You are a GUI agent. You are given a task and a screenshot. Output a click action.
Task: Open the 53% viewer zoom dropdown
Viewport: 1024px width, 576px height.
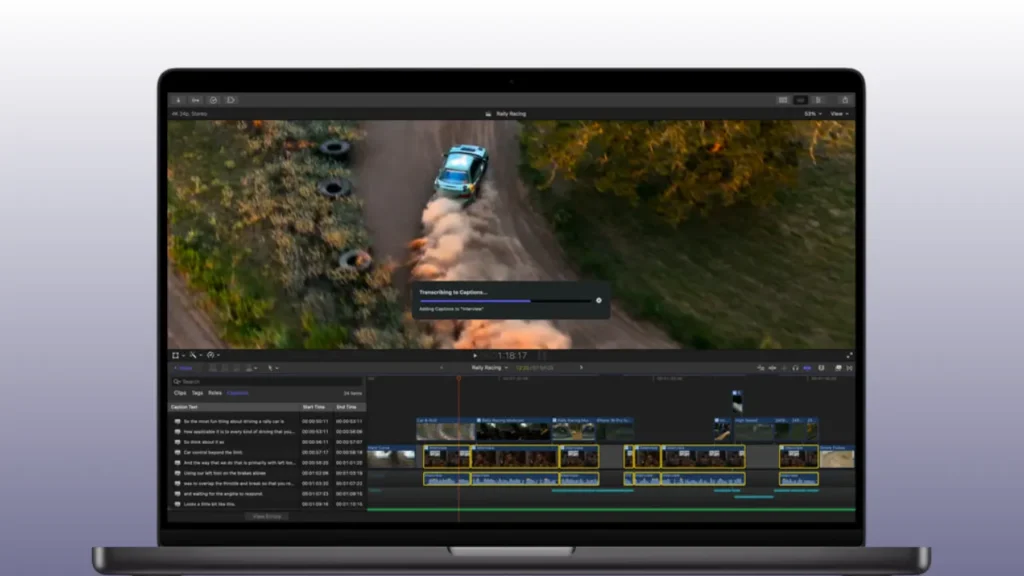(811, 114)
